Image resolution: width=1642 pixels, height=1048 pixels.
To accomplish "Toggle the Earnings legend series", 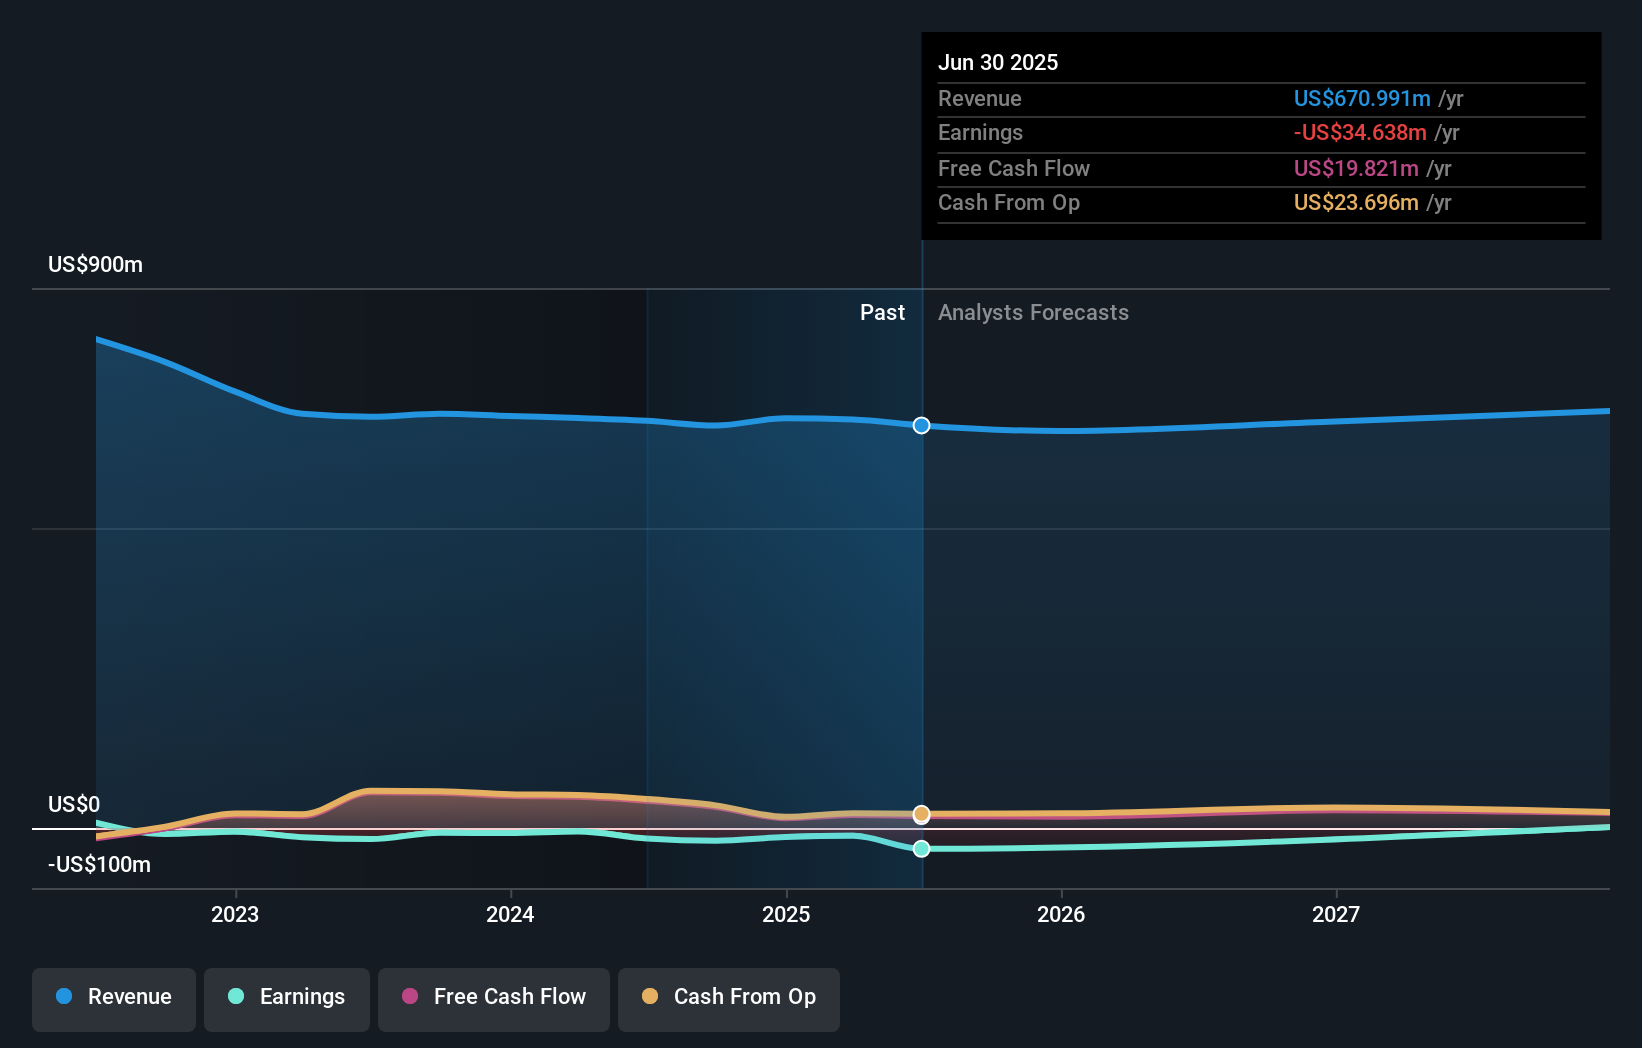I will [x=287, y=999].
